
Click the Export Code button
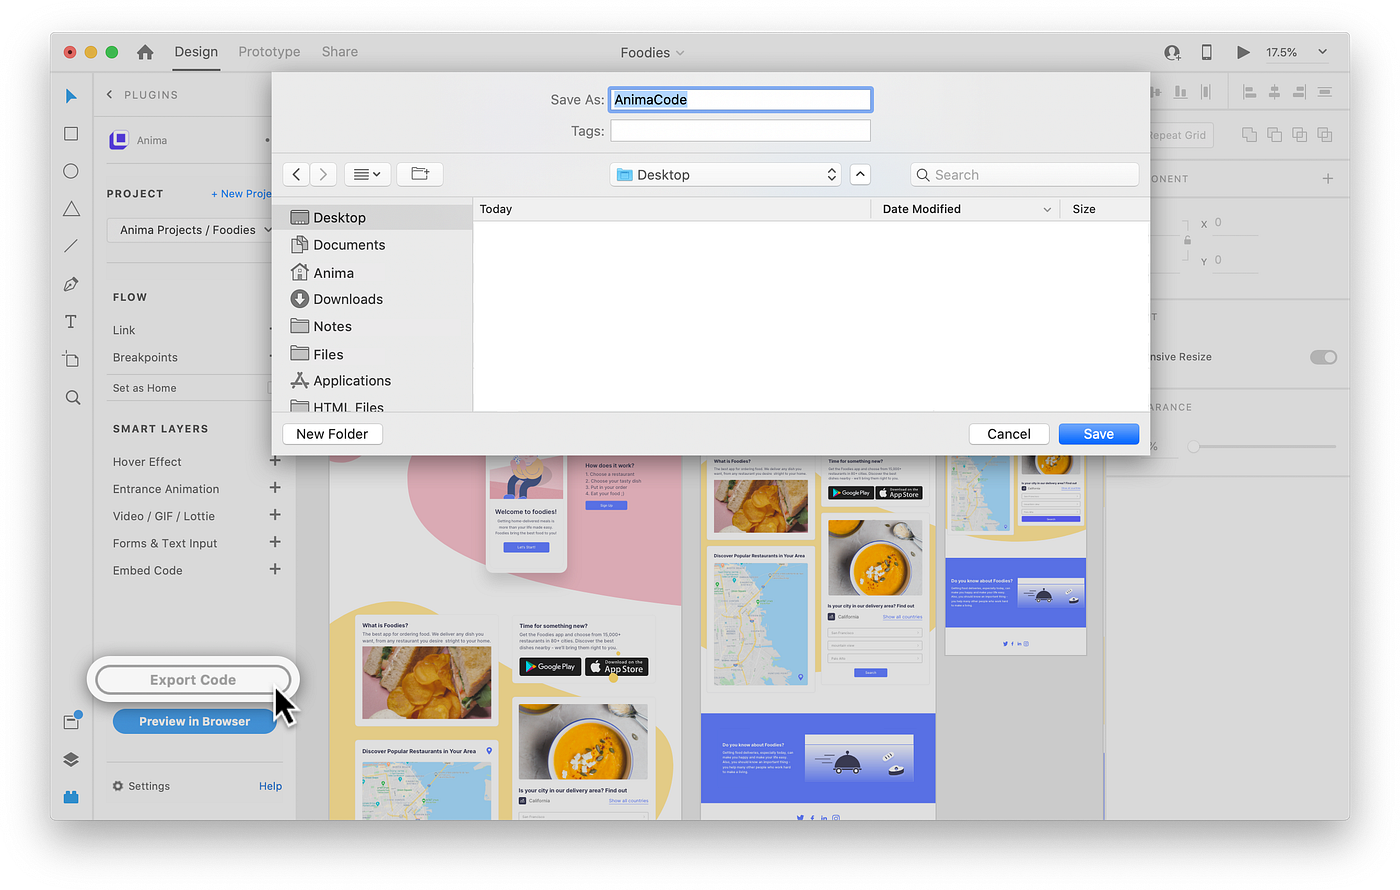pos(193,680)
